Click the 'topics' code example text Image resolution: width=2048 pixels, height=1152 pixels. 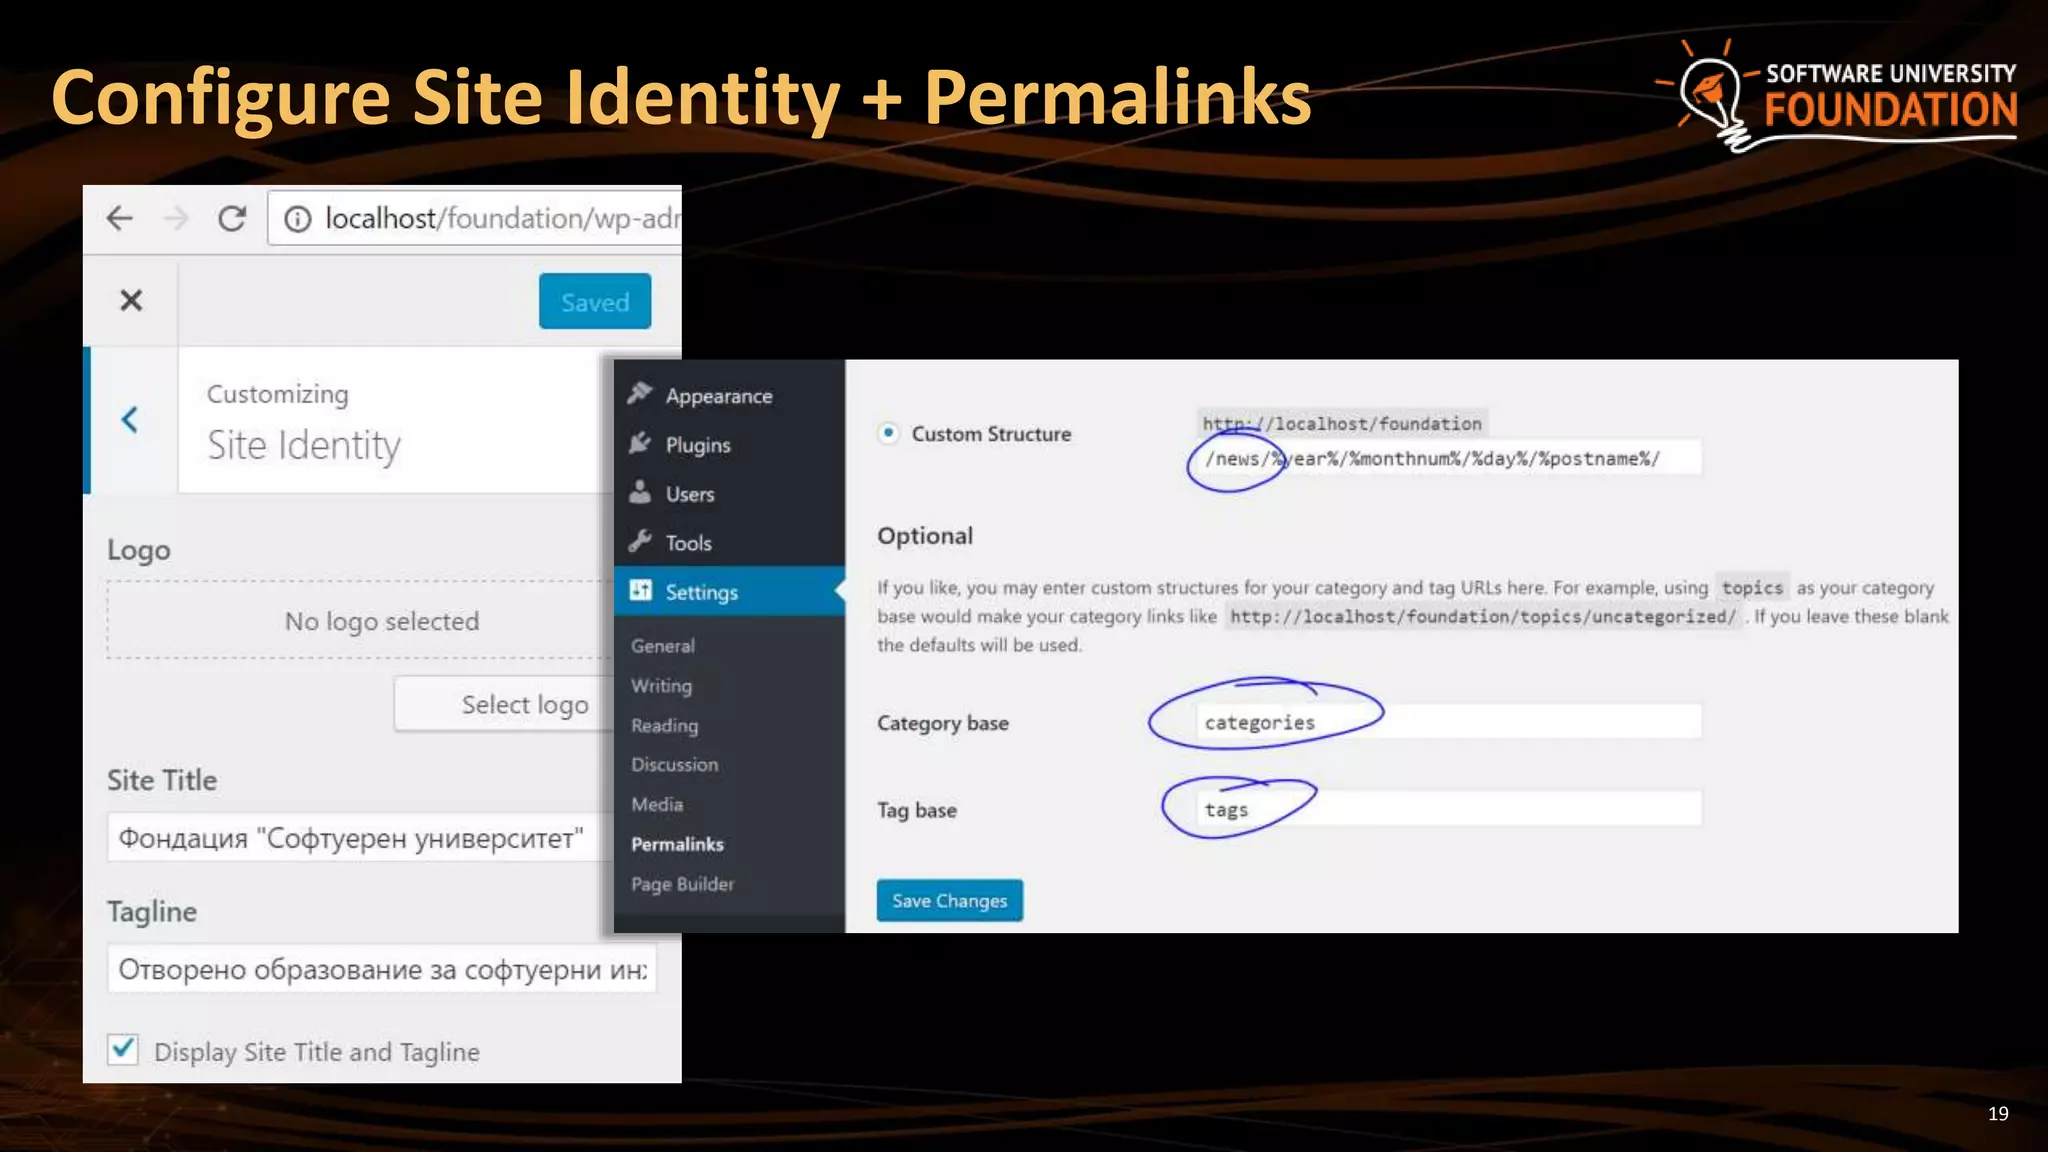click(x=1752, y=587)
